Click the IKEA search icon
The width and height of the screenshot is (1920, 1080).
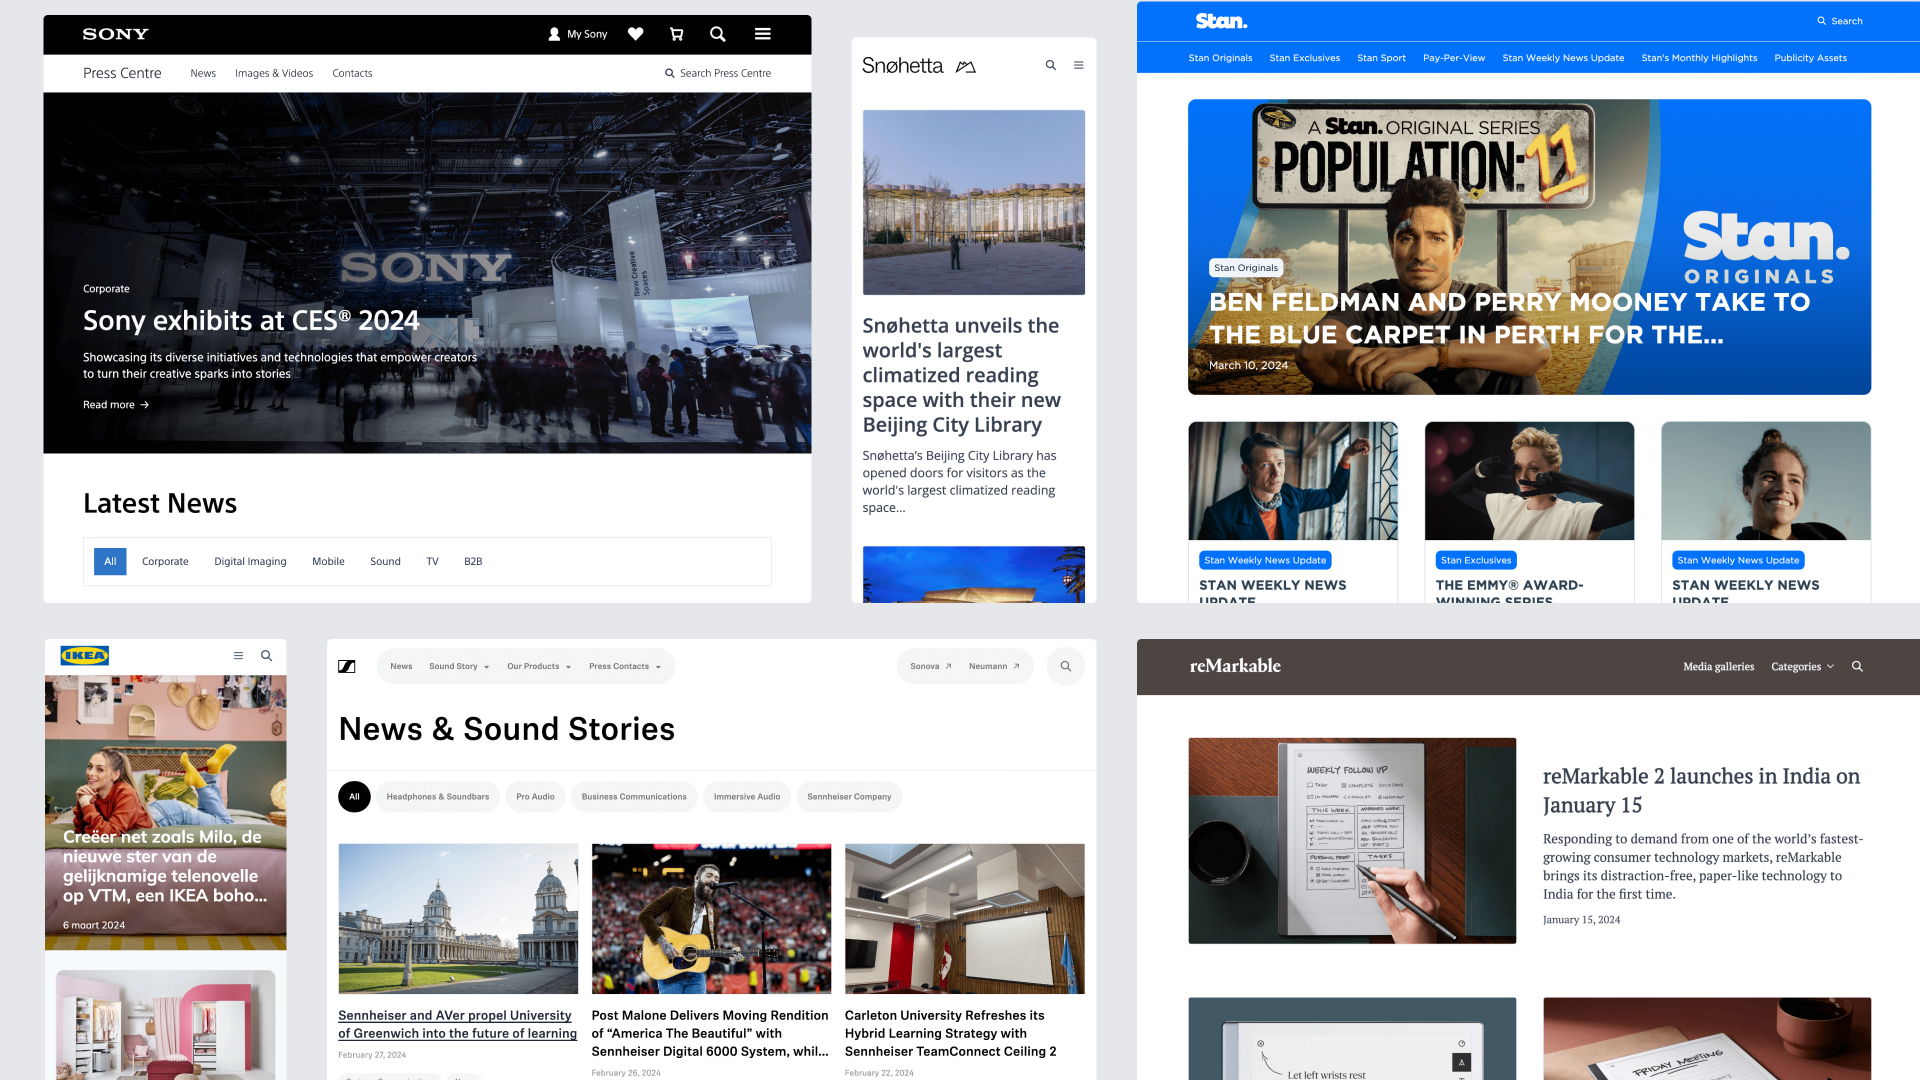point(268,655)
